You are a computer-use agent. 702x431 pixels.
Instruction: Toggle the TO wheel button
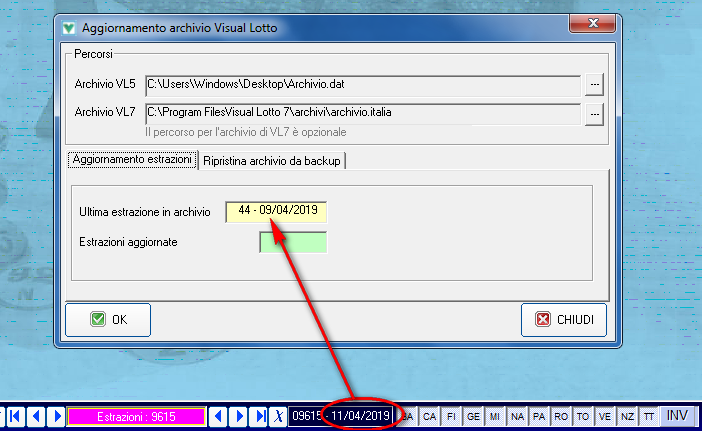pos(582,417)
